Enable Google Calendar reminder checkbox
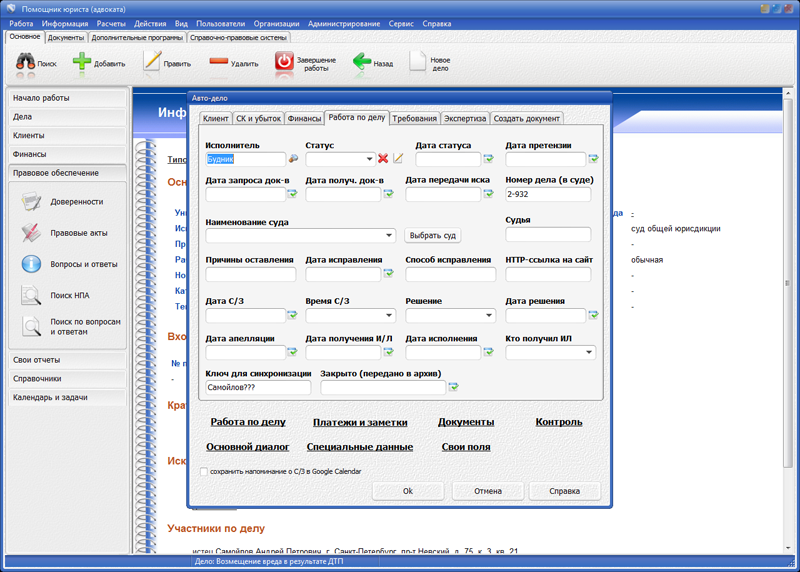This screenshot has width=800, height=572. pyautogui.click(x=204, y=472)
